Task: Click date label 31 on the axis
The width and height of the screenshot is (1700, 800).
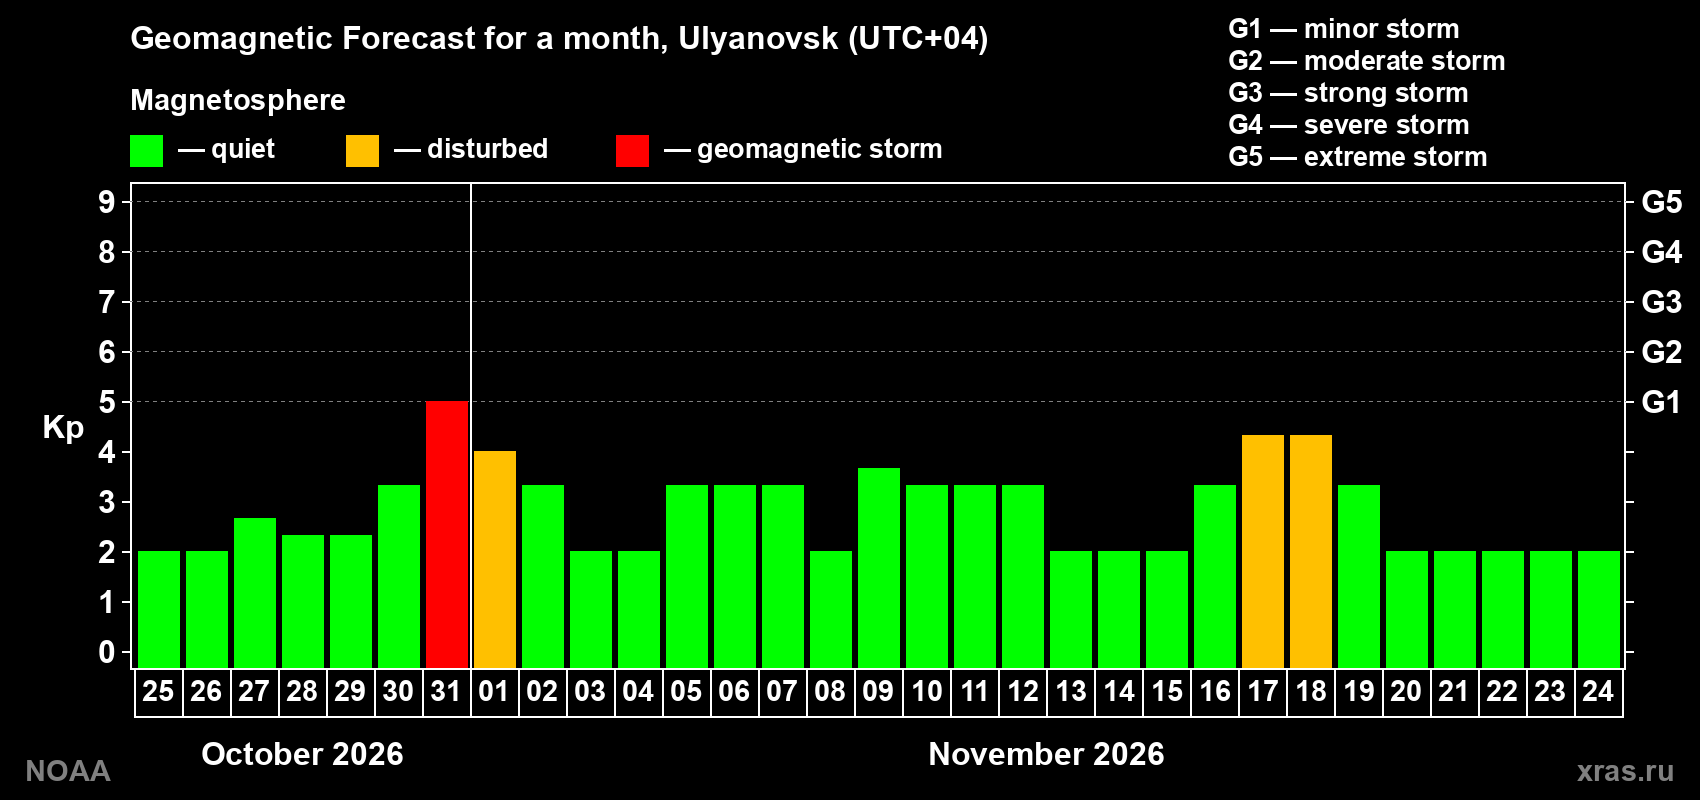Action: 446,691
